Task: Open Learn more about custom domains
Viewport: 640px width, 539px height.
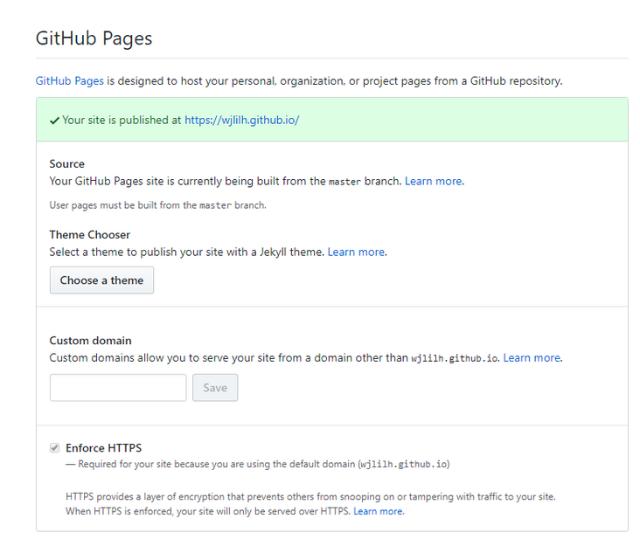Action: tap(532, 358)
